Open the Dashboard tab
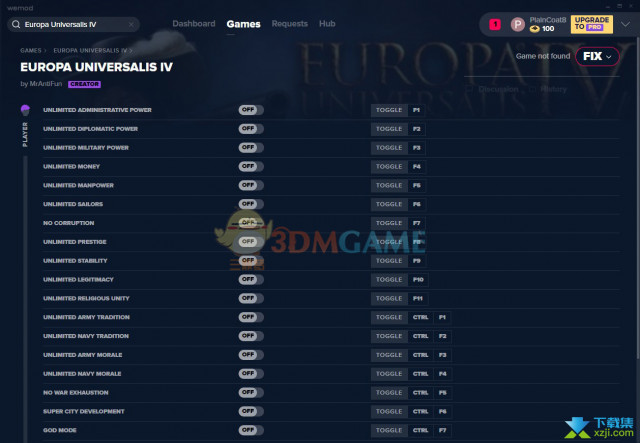The image size is (640, 443). (193, 24)
